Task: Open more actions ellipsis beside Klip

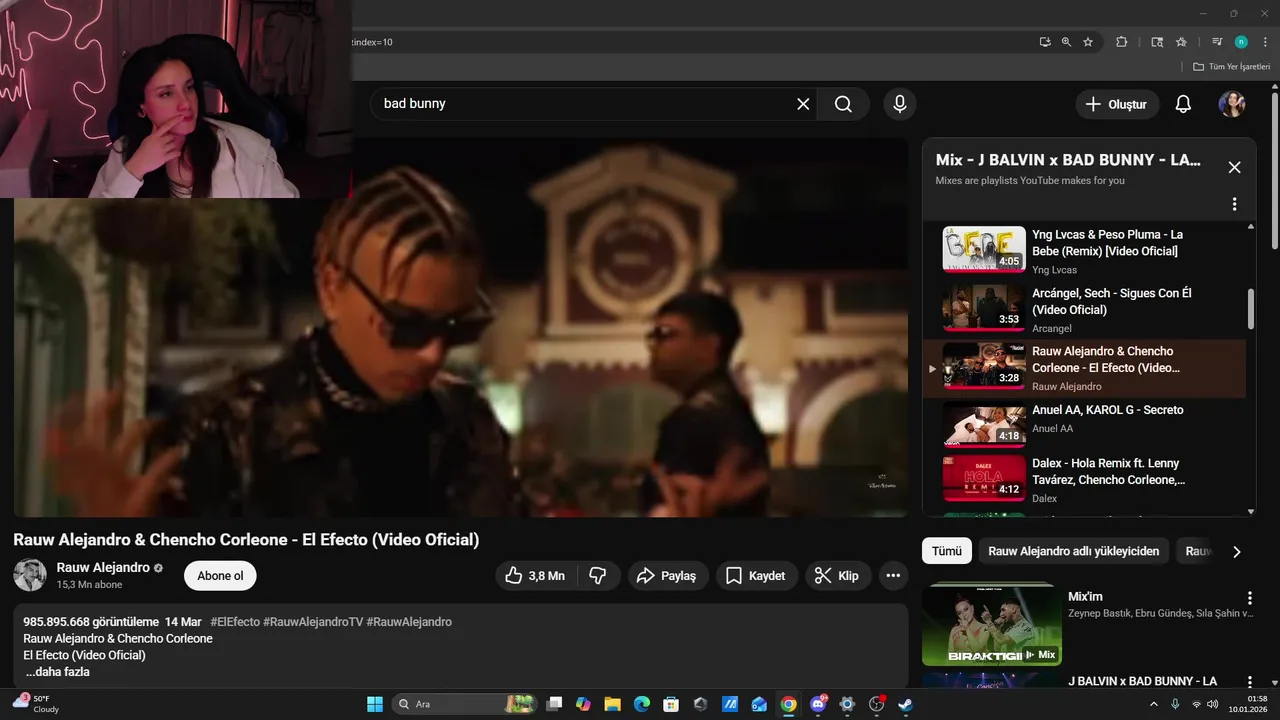Action: click(893, 575)
